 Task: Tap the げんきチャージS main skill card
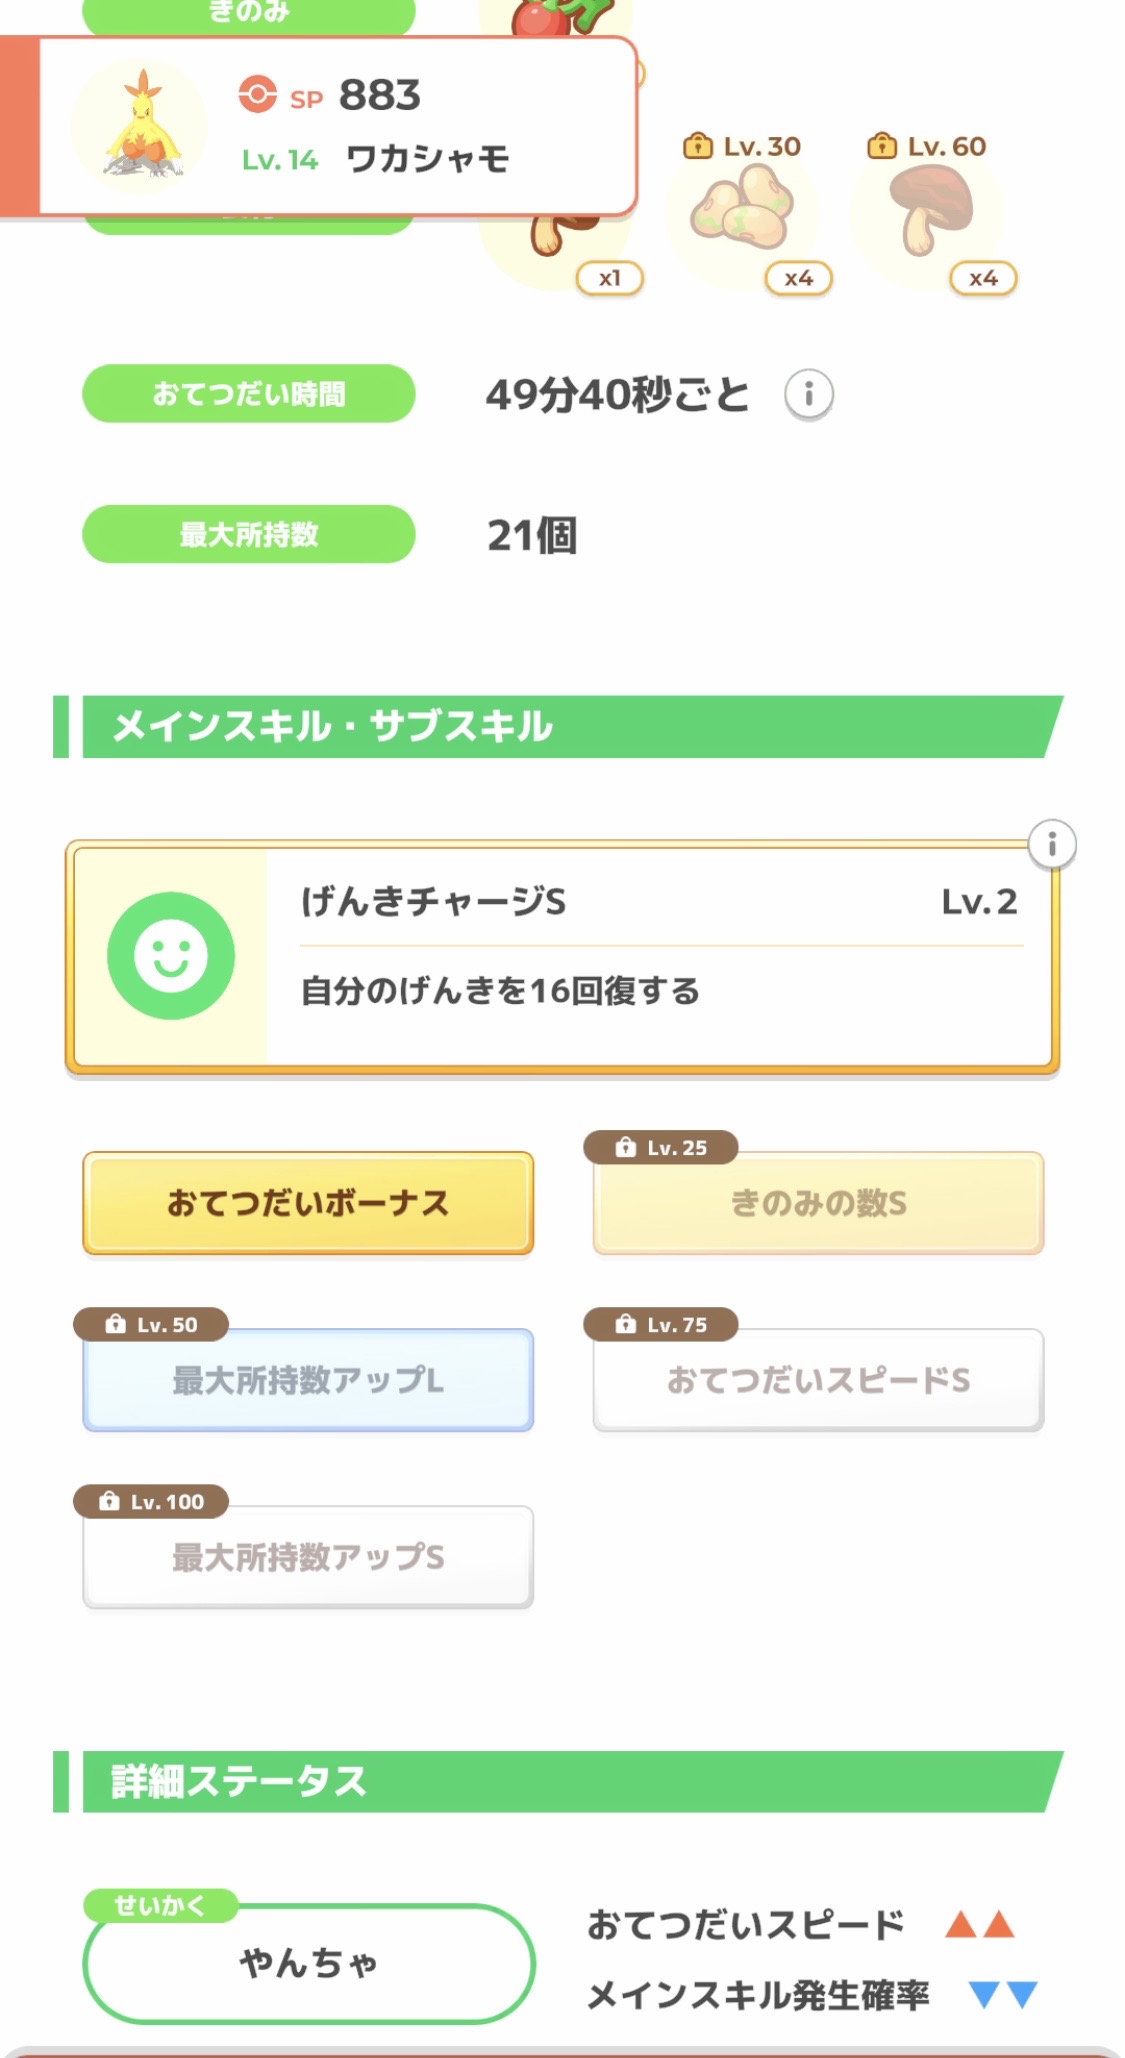(640, 957)
